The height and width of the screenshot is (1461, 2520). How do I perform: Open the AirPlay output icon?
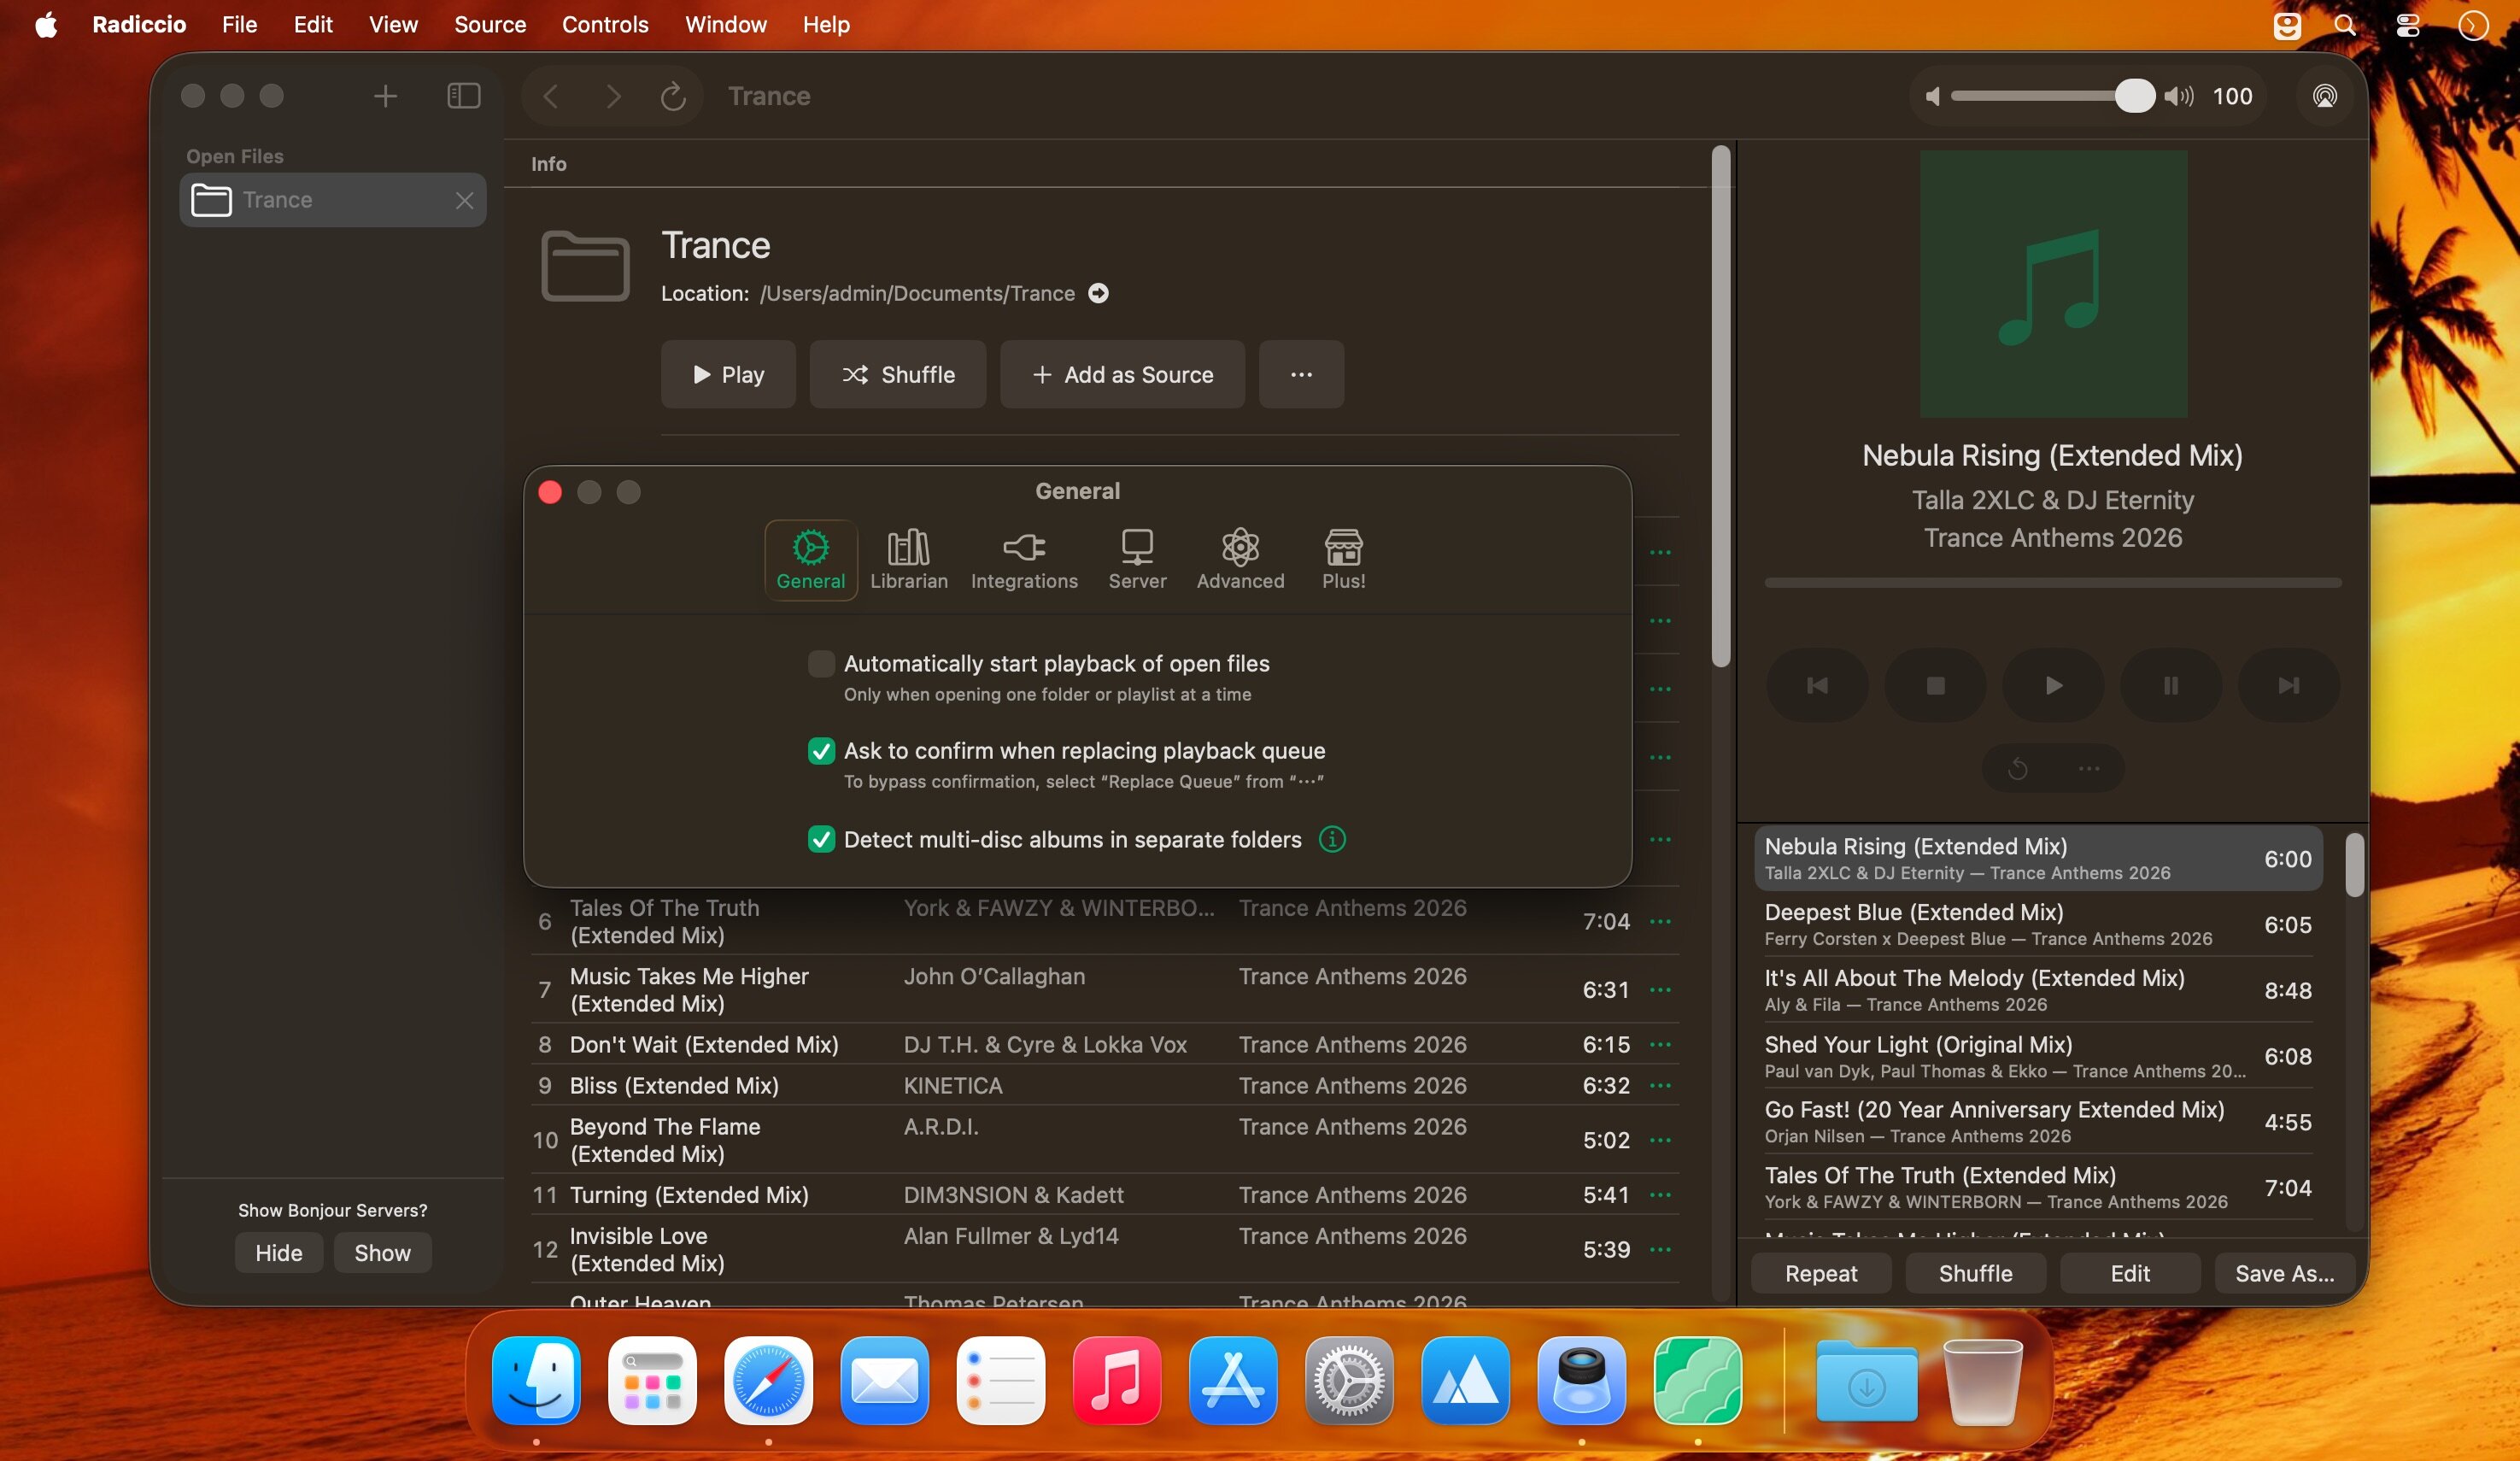2325,96
